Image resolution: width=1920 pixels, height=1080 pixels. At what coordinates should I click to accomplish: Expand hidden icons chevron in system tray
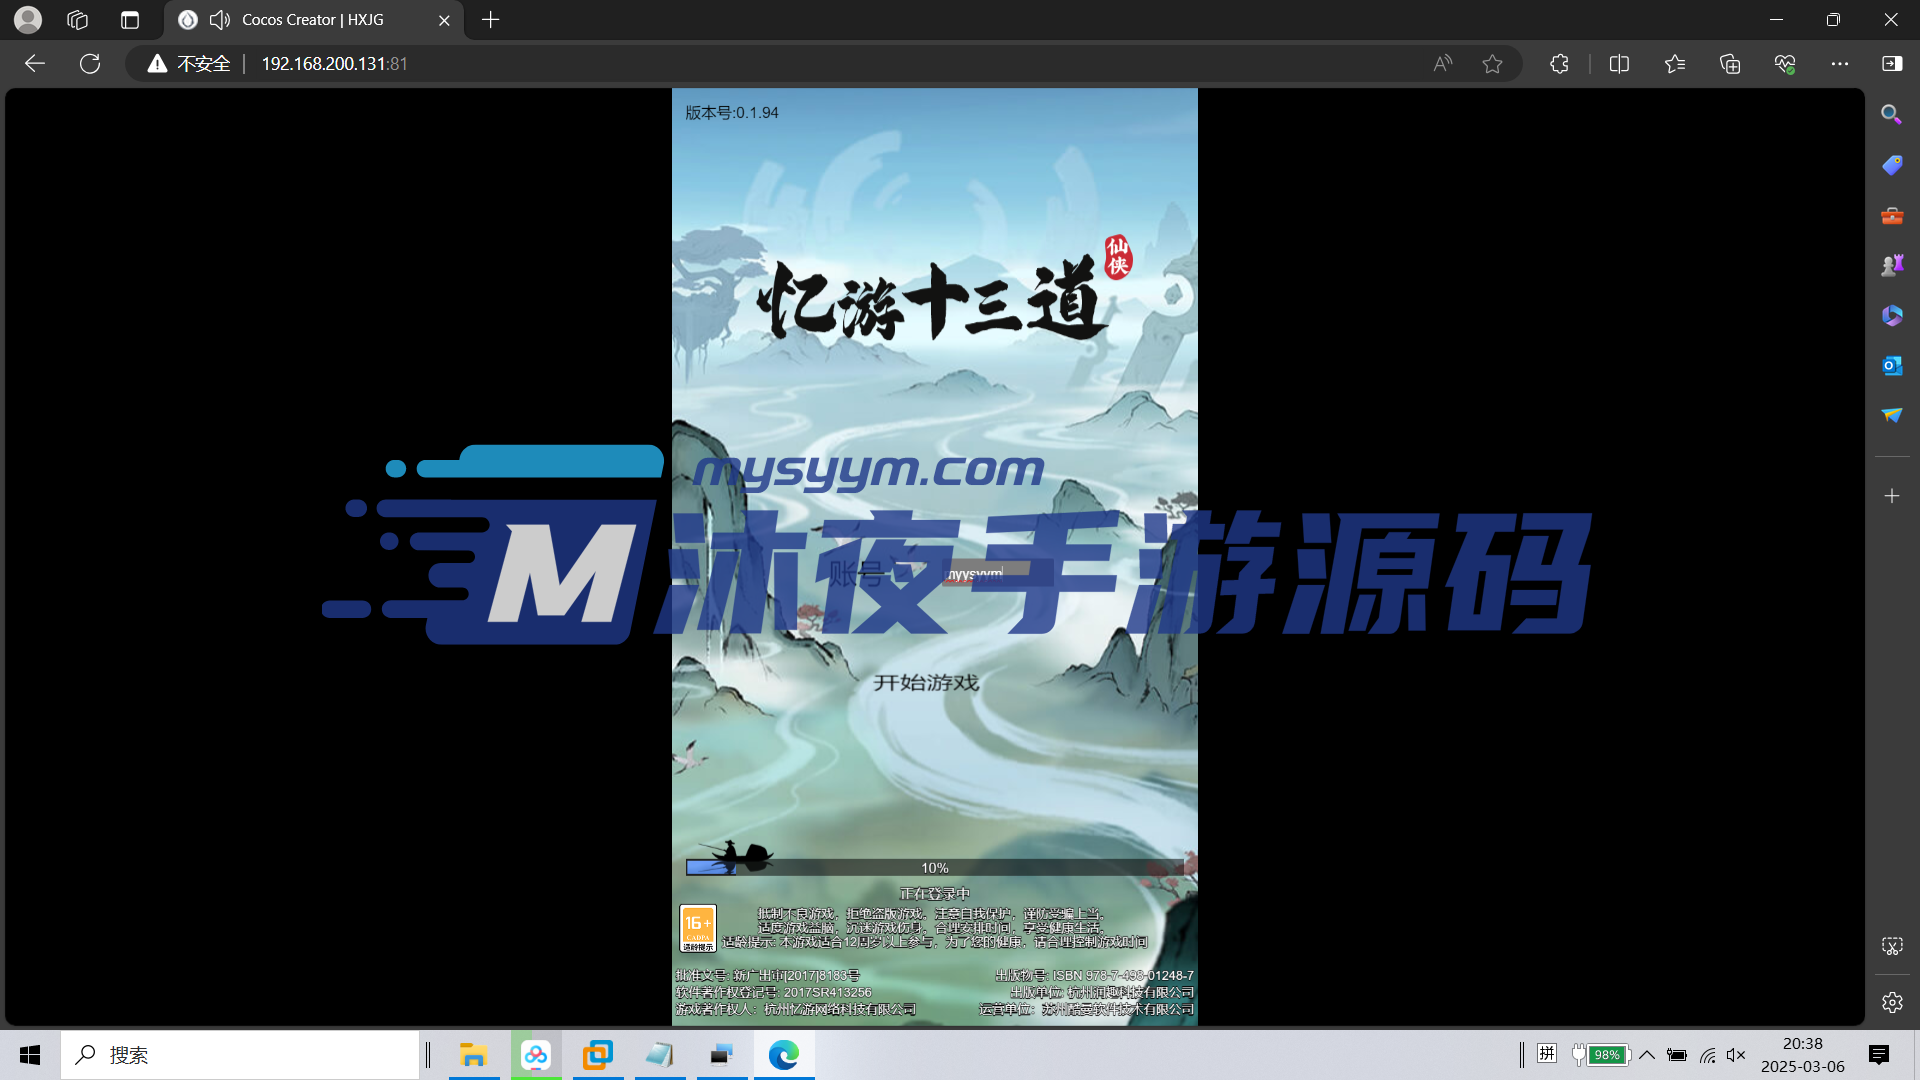(x=1648, y=1054)
